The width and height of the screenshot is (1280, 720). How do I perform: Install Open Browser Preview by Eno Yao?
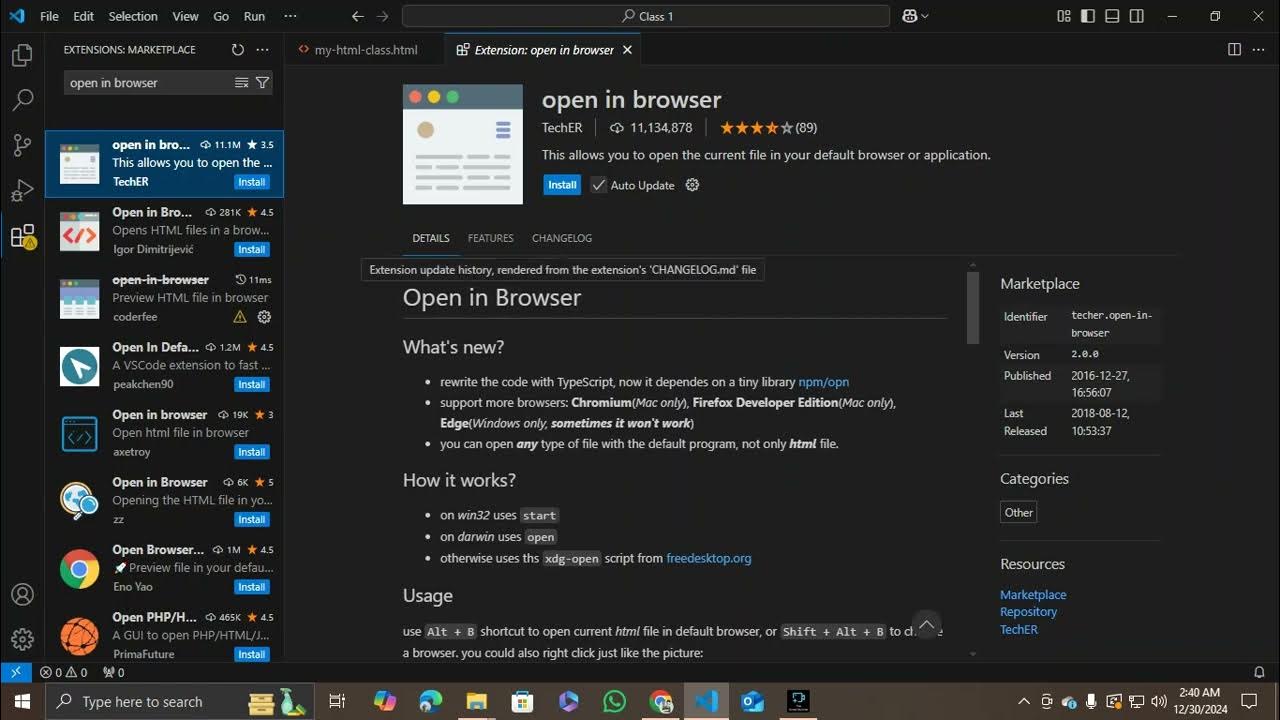coord(251,587)
